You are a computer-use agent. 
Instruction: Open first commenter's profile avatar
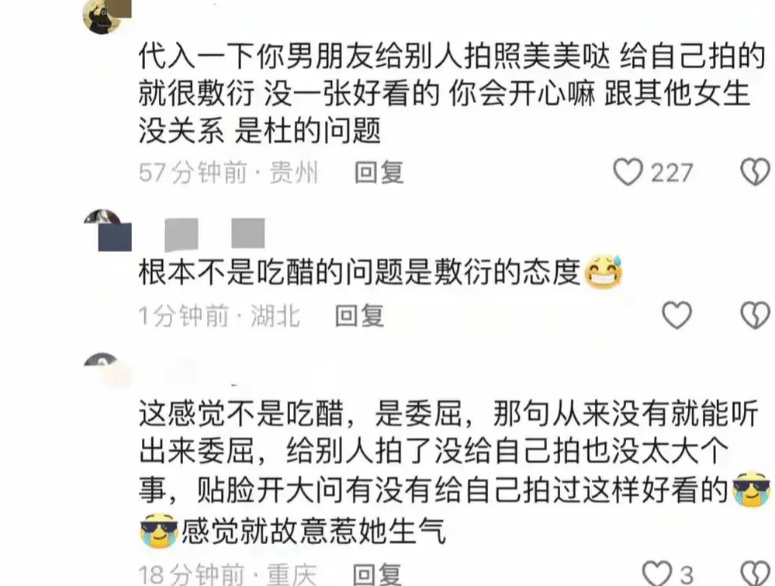106,16
